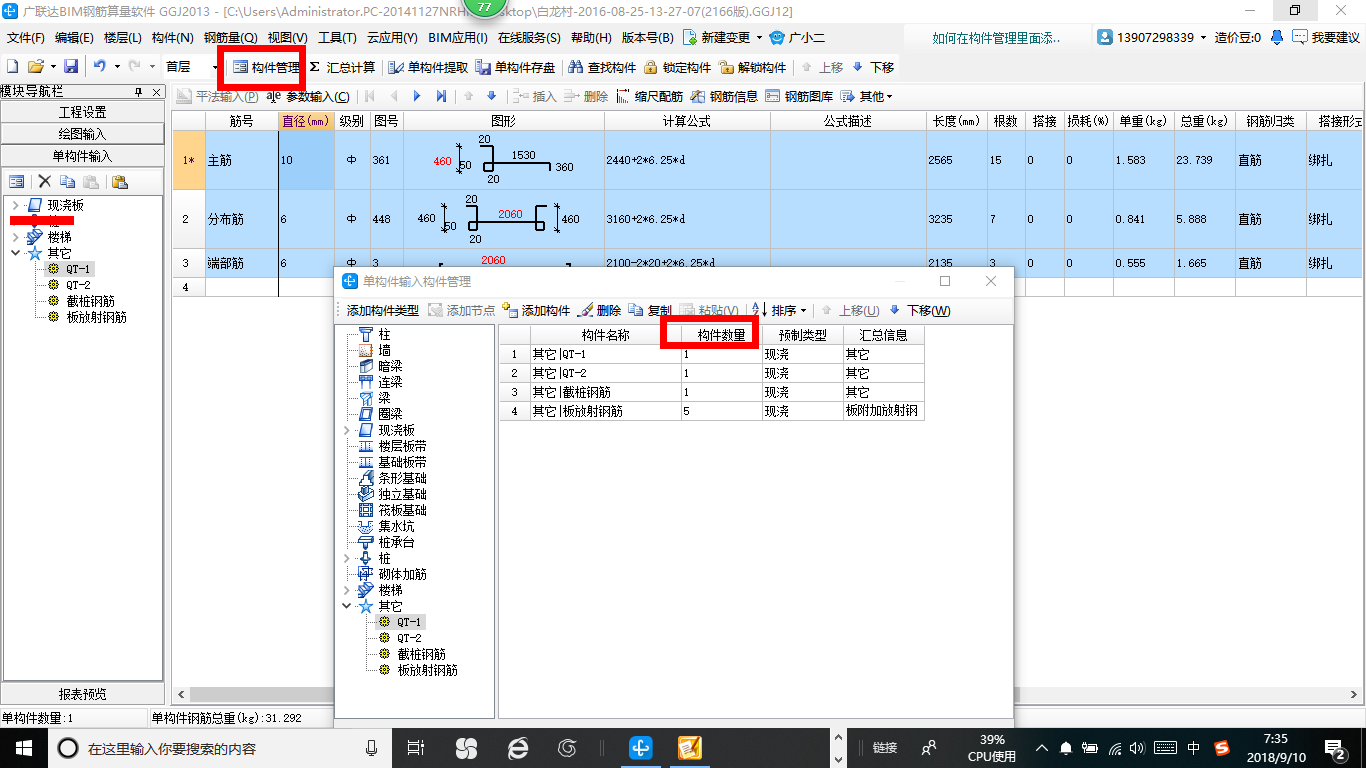Open the 钢筋量(Q) menu
Screen dimensions: 1366x768
(231, 38)
